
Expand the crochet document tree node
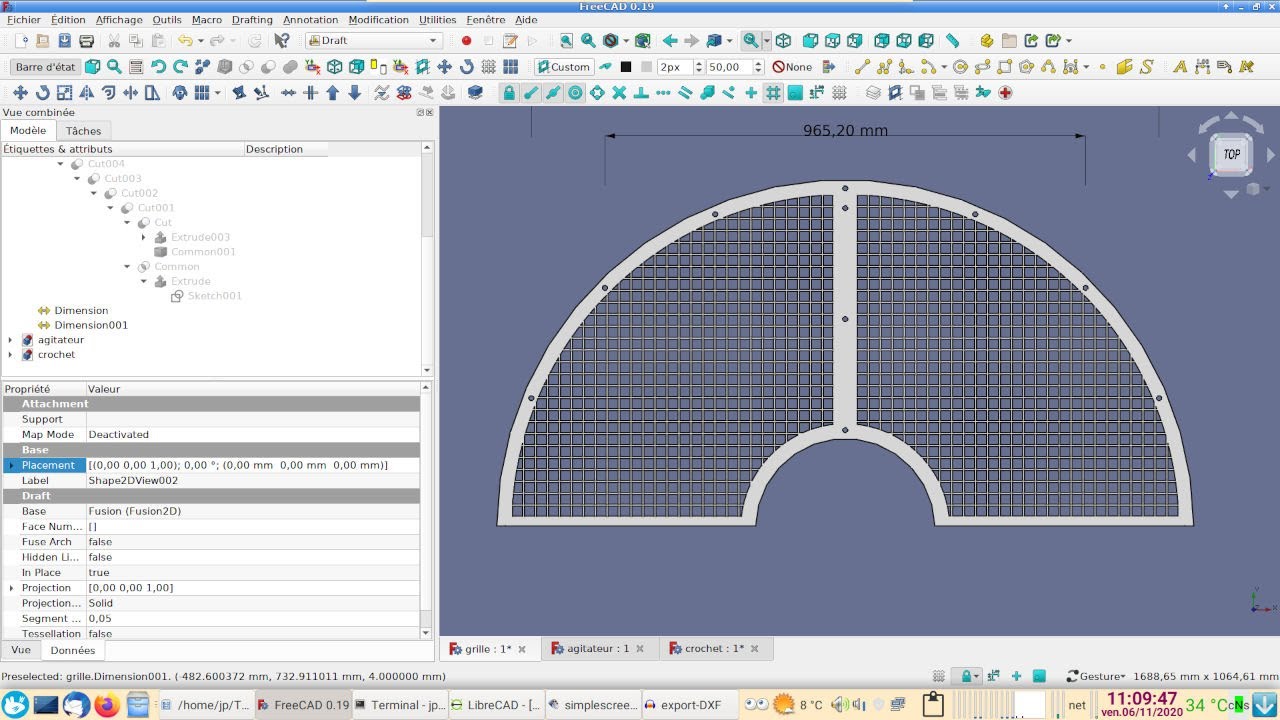point(11,355)
